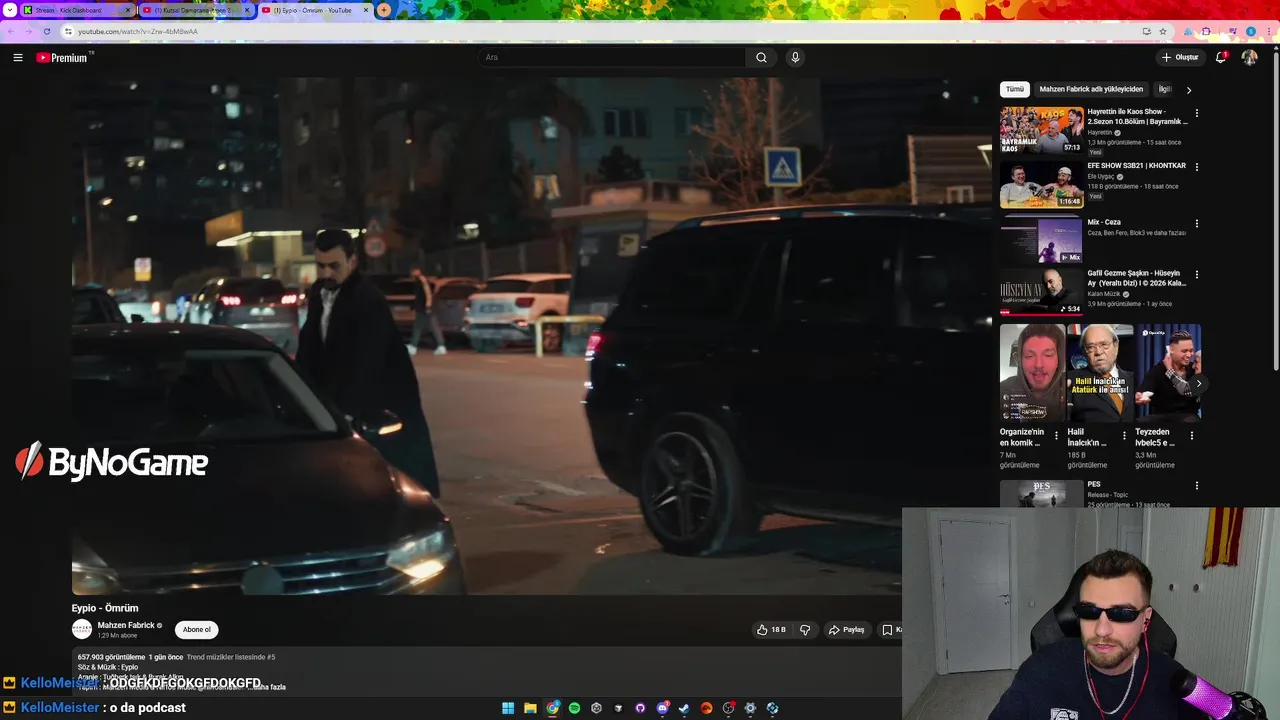Viewport: 1280px width, 720px height.
Task: Open the notifications bell
Action: pos(1220,58)
